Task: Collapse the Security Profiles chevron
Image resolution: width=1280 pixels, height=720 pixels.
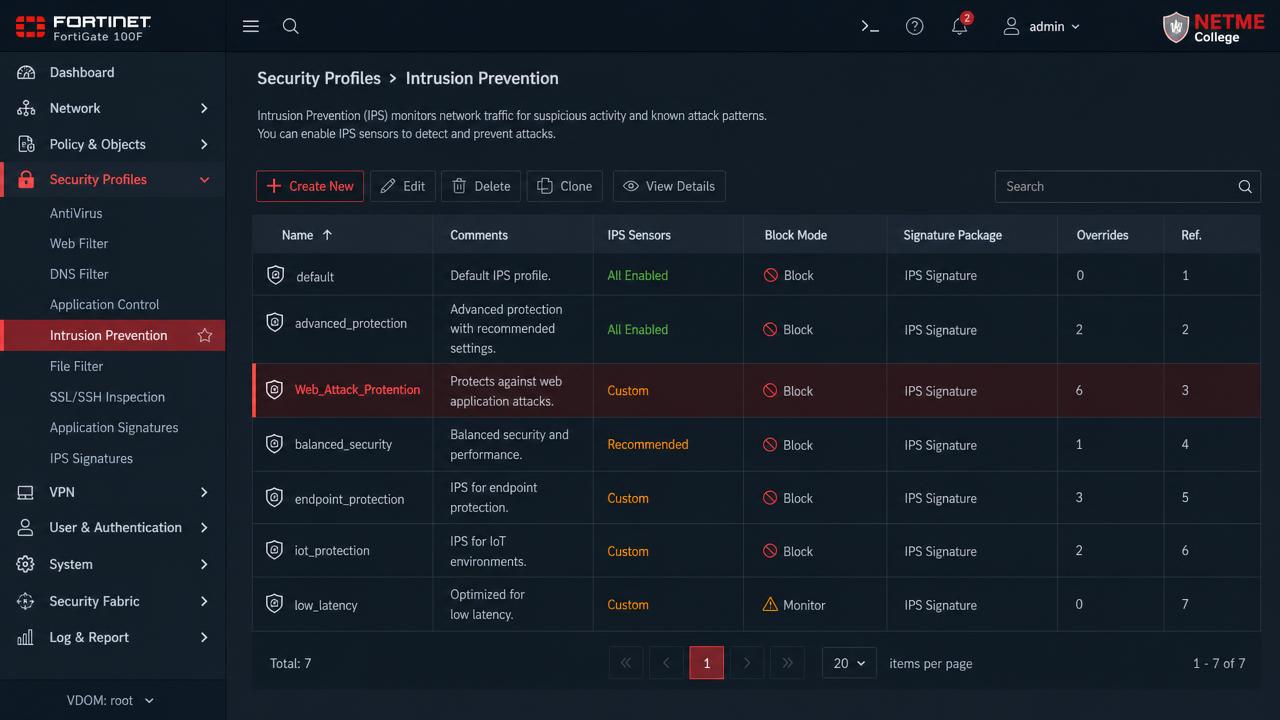Action: 204,180
